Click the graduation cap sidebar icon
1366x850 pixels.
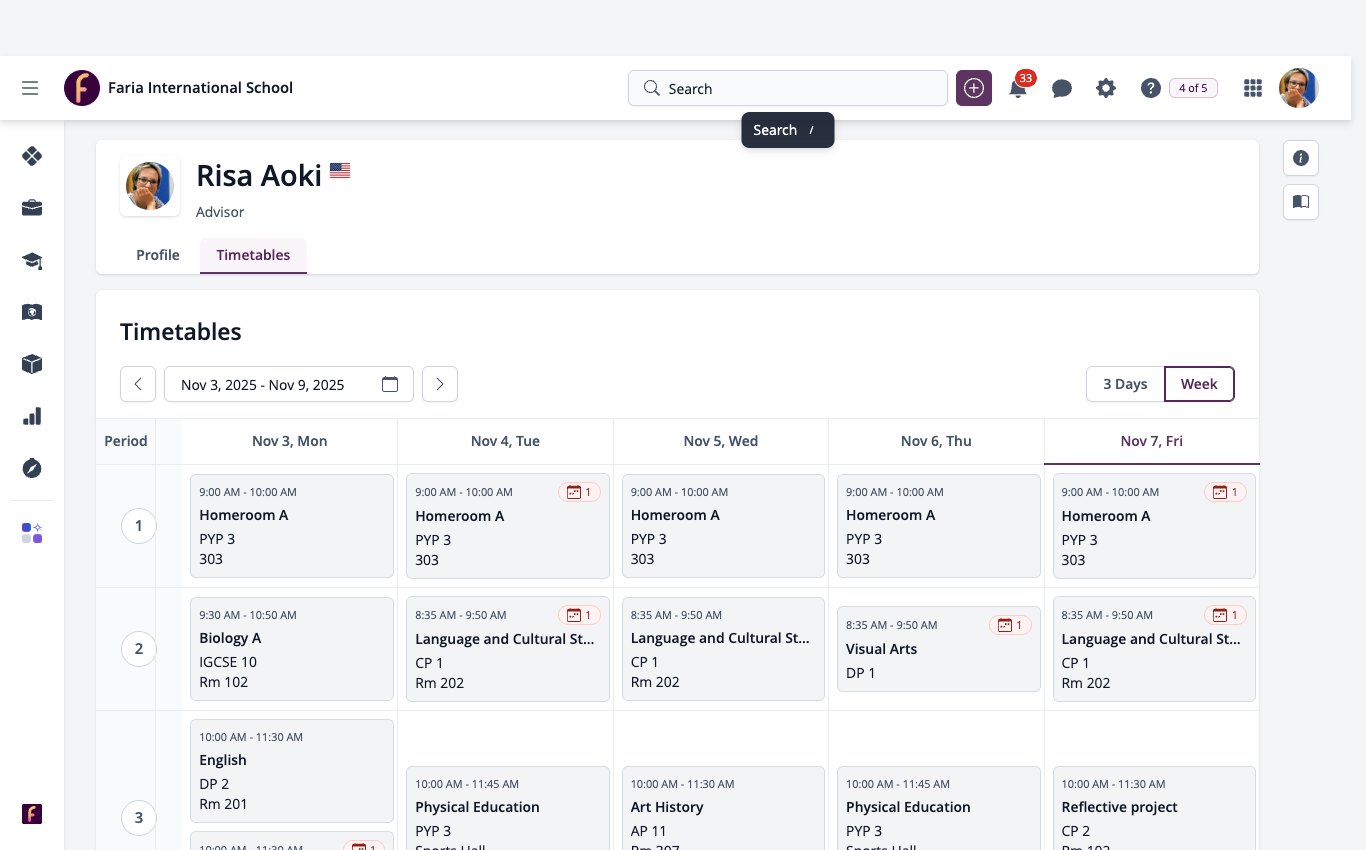tap(32, 260)
